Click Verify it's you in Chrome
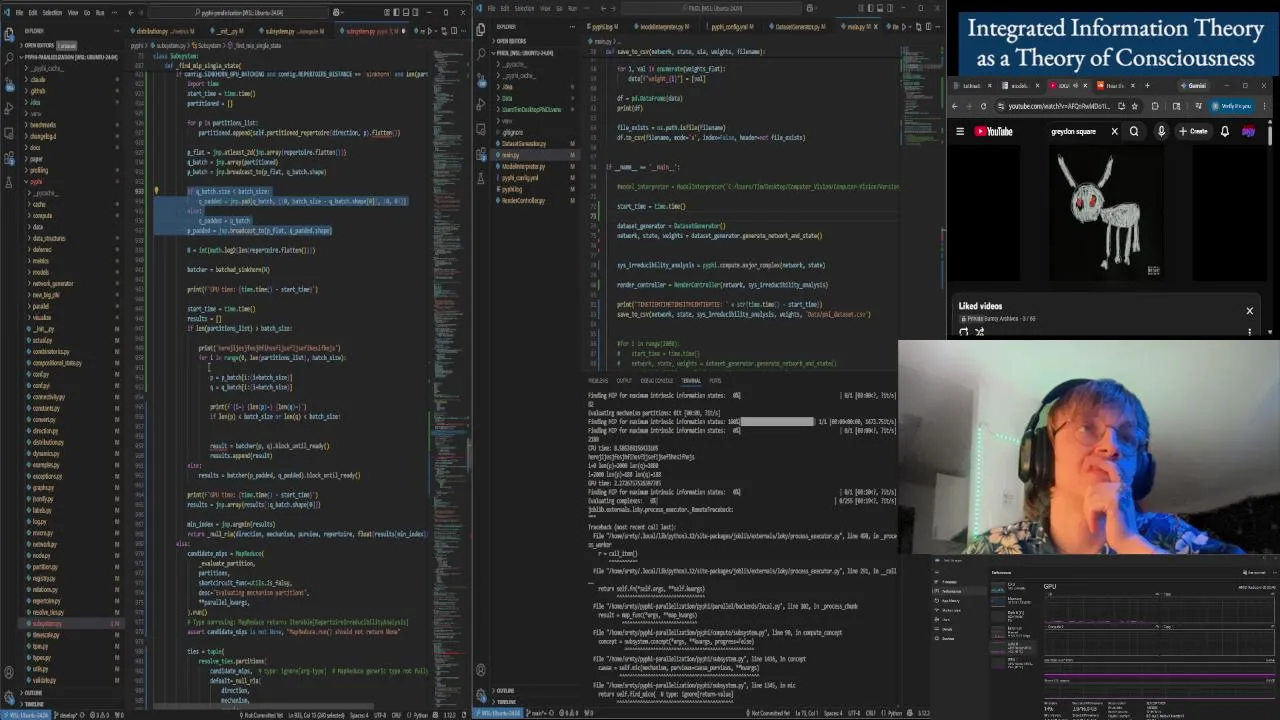This screenshot has width=1280, height=720. click(x=1232, y=106)
